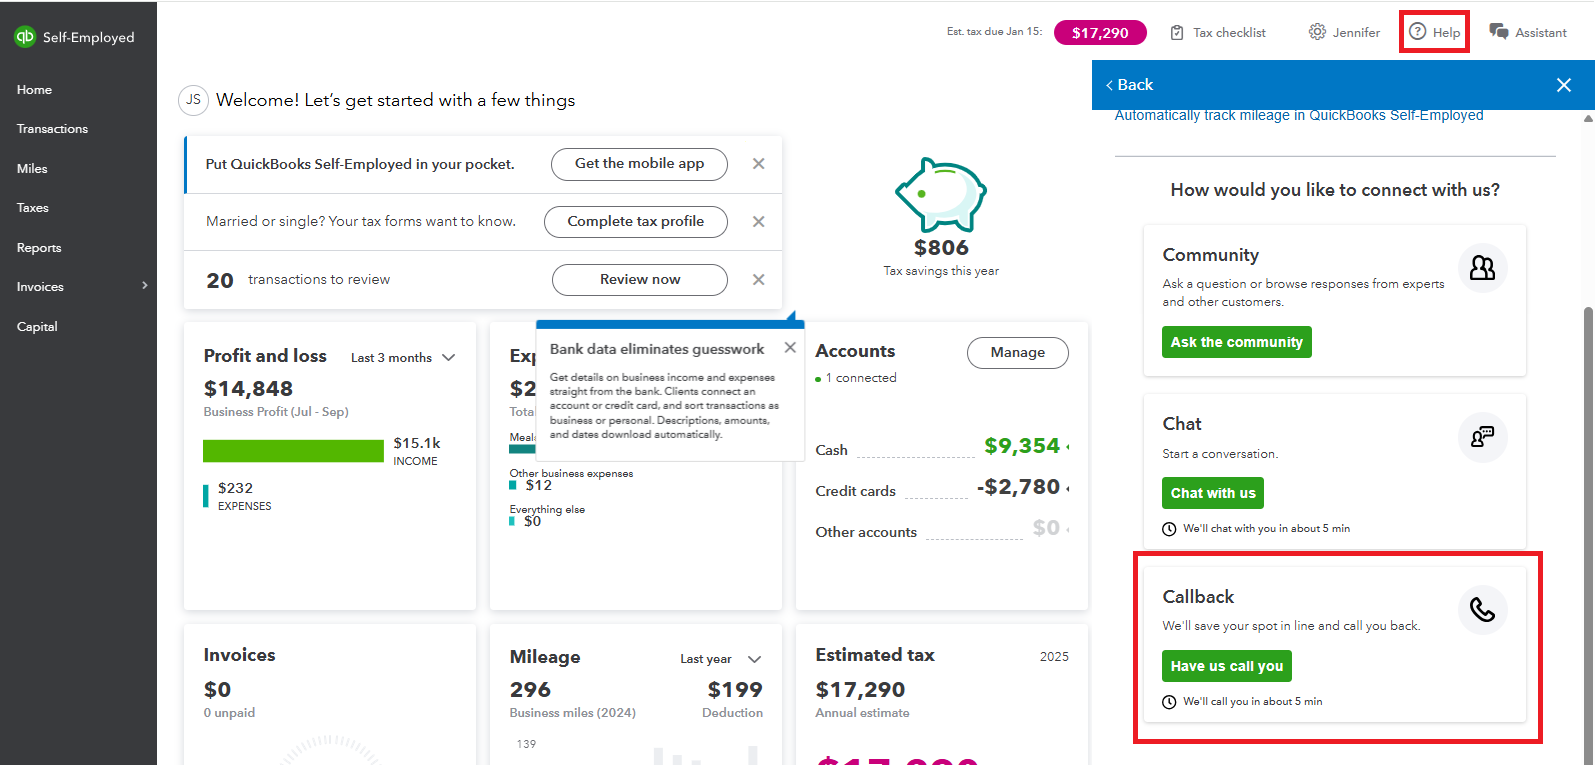Open the Tax checklist clipboard icon

(1178, 33)
